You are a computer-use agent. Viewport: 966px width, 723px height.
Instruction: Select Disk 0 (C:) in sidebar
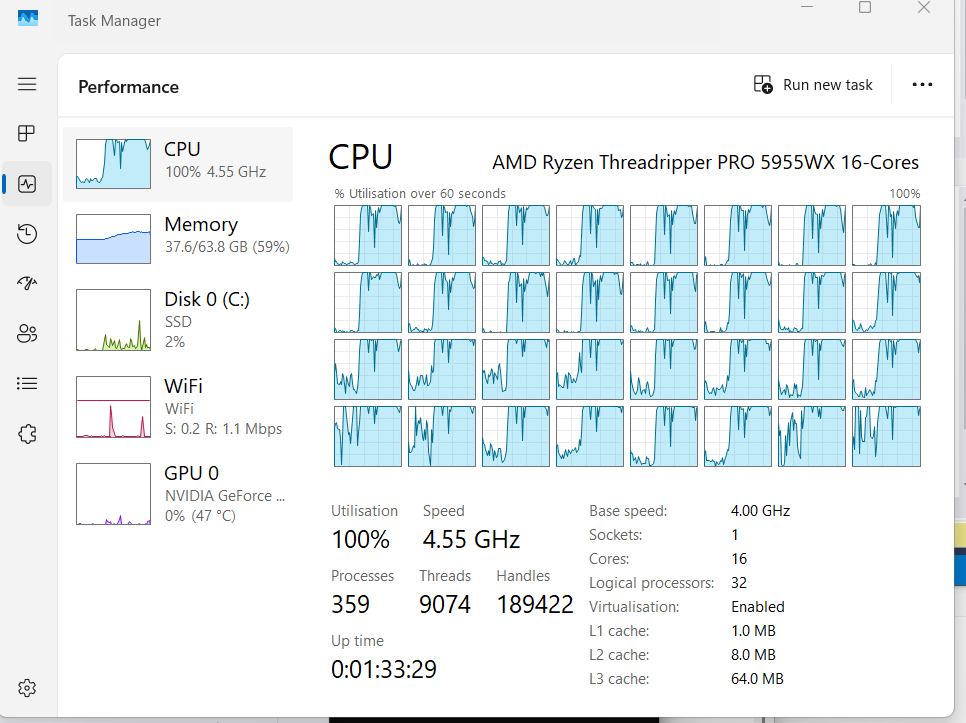click(179, 320)
